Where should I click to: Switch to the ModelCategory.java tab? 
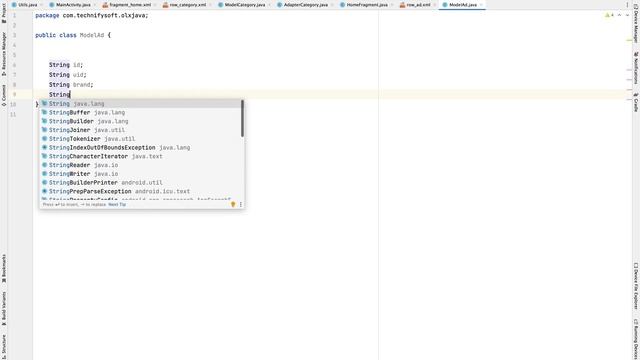tap(244, 5)
